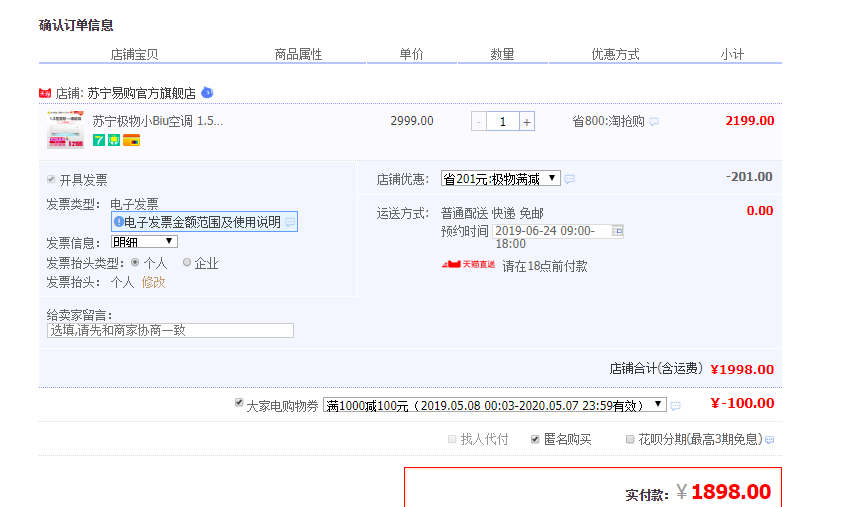The width and height of the screenshot is (842, 507).
Task: Click the 给卖家留言 message input field
Action: [170, 330]
